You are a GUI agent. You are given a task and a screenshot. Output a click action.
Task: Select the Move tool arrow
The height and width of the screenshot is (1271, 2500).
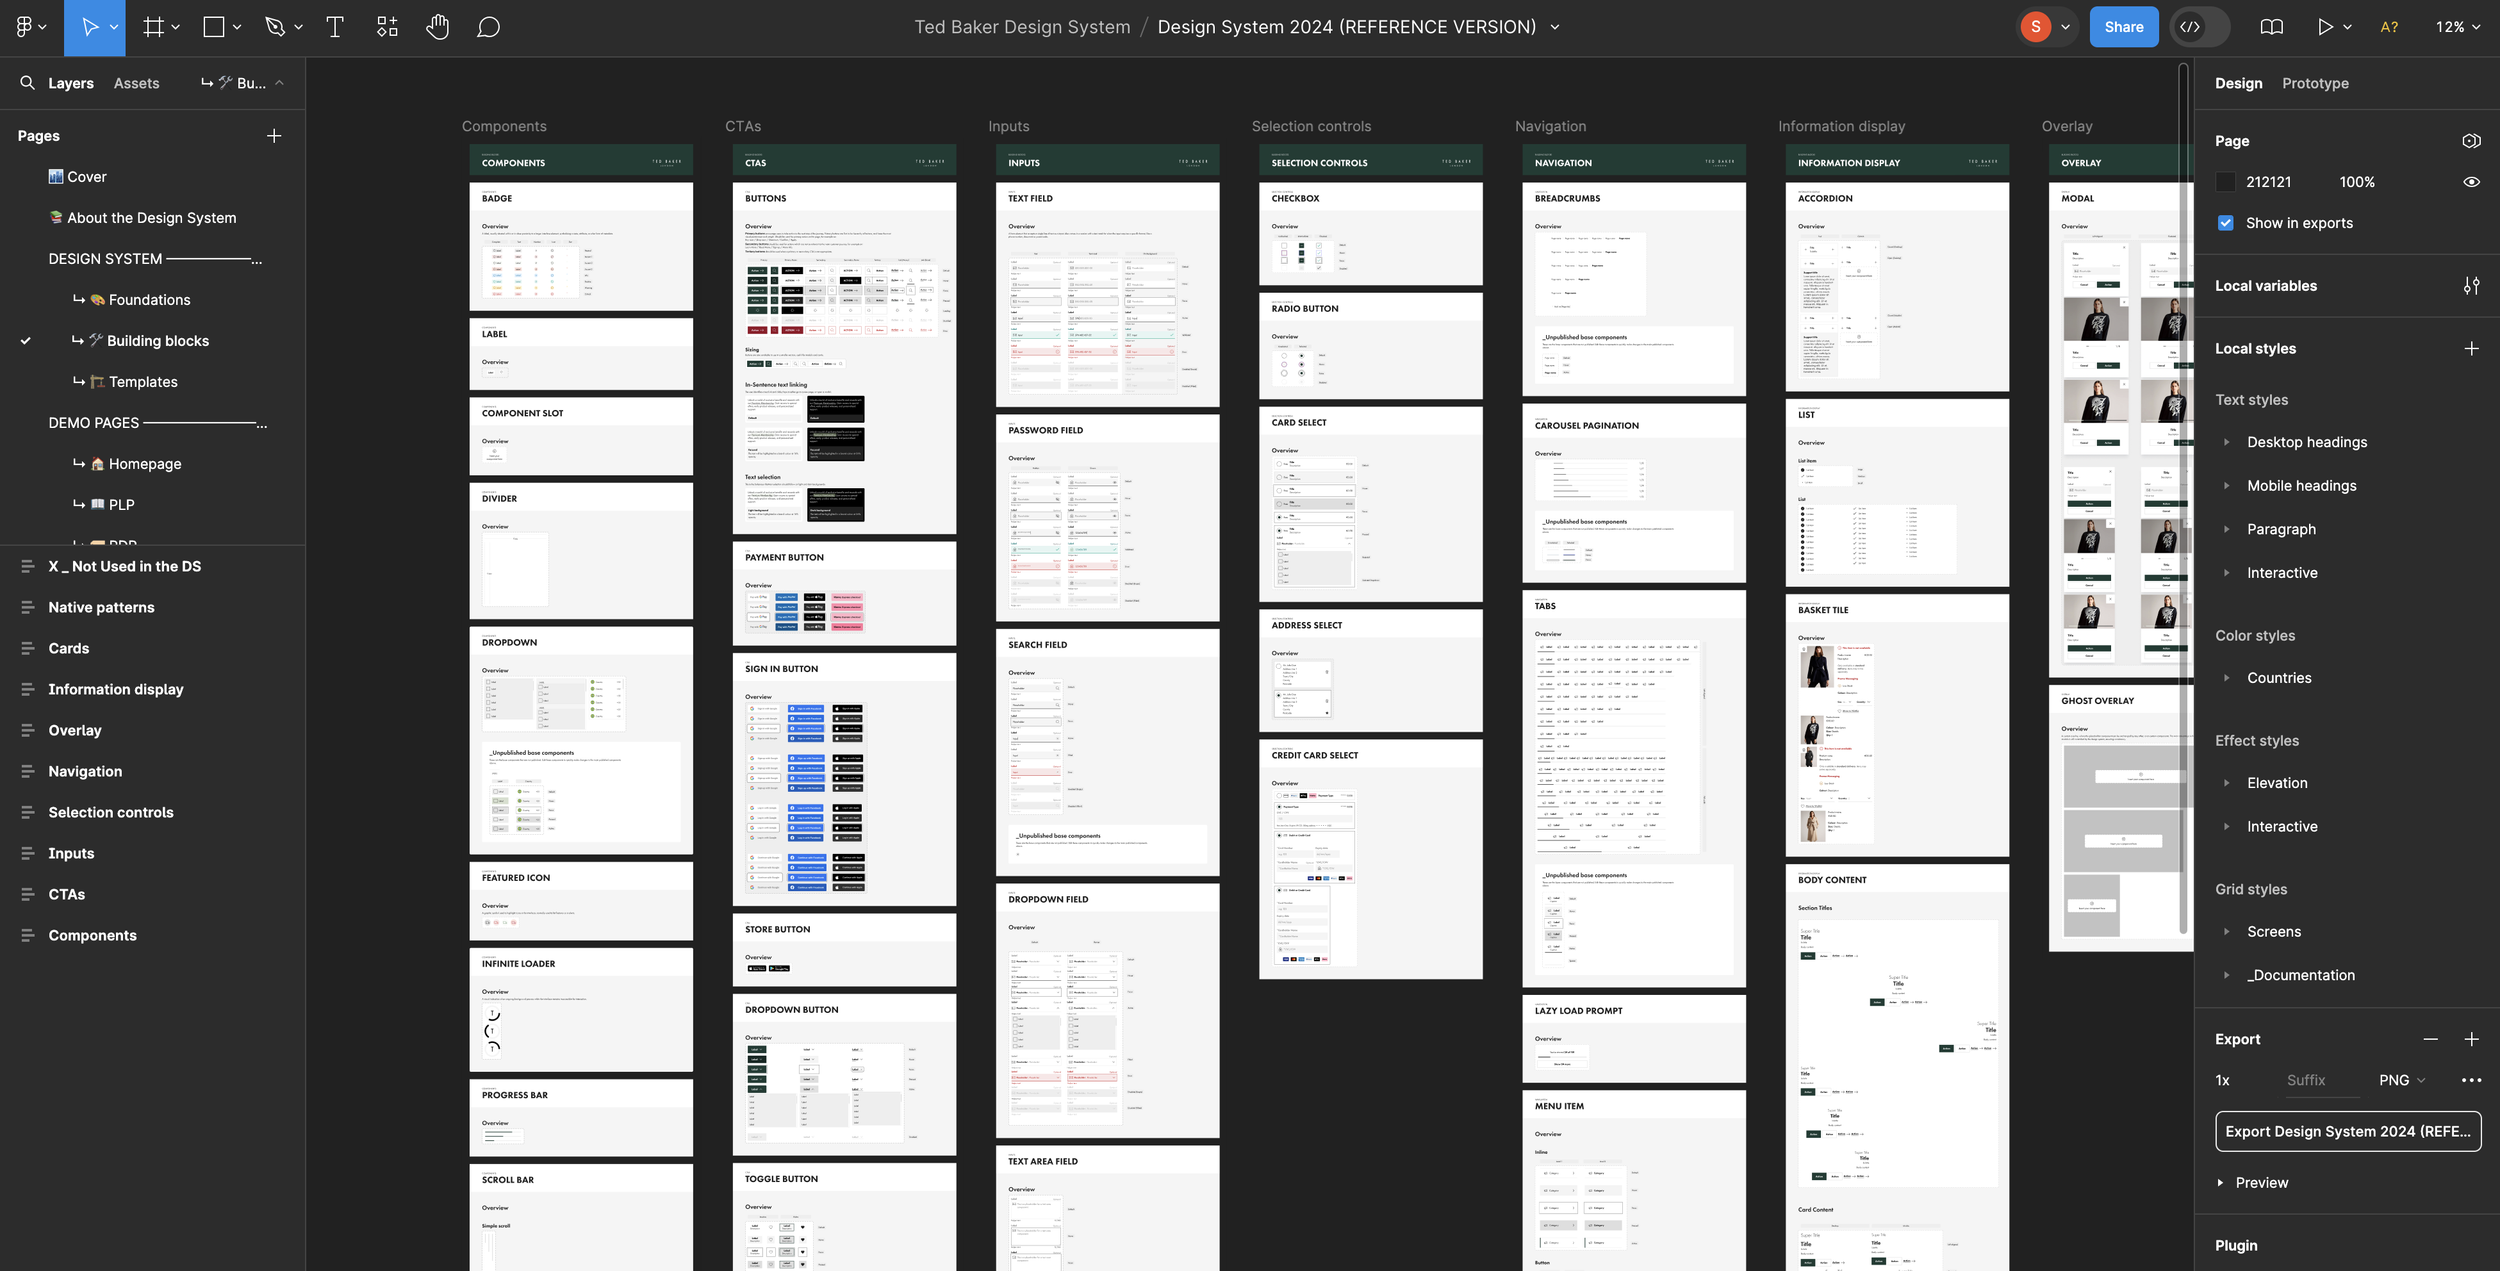pyautogui.click(x=89, y=27)
